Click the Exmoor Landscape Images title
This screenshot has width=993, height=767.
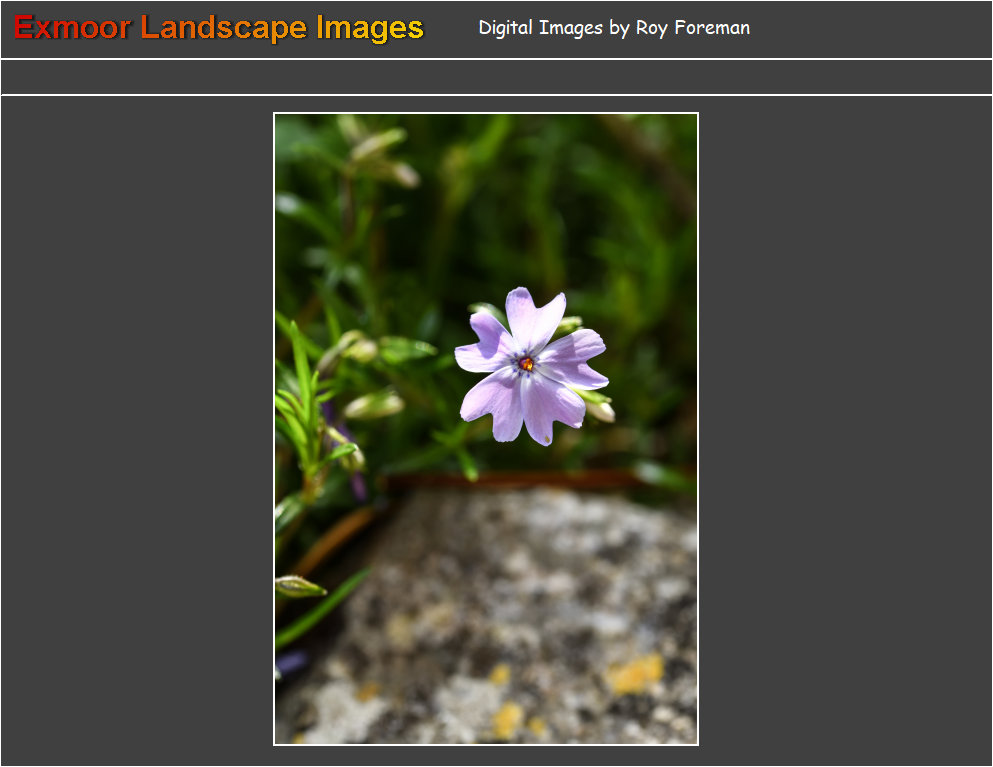[x=219, y=28]
